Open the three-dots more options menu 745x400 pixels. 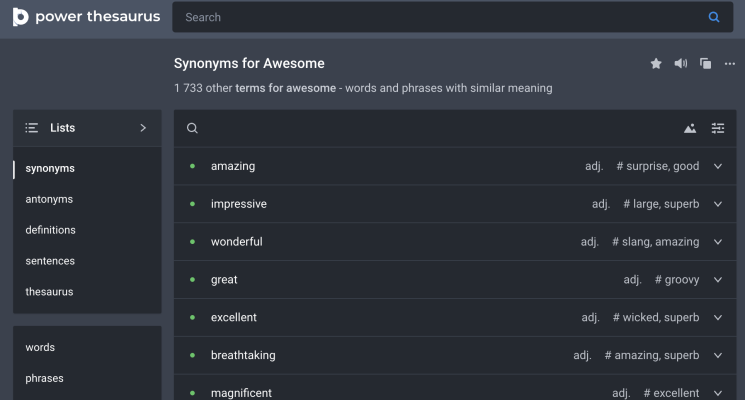[730, 64]
